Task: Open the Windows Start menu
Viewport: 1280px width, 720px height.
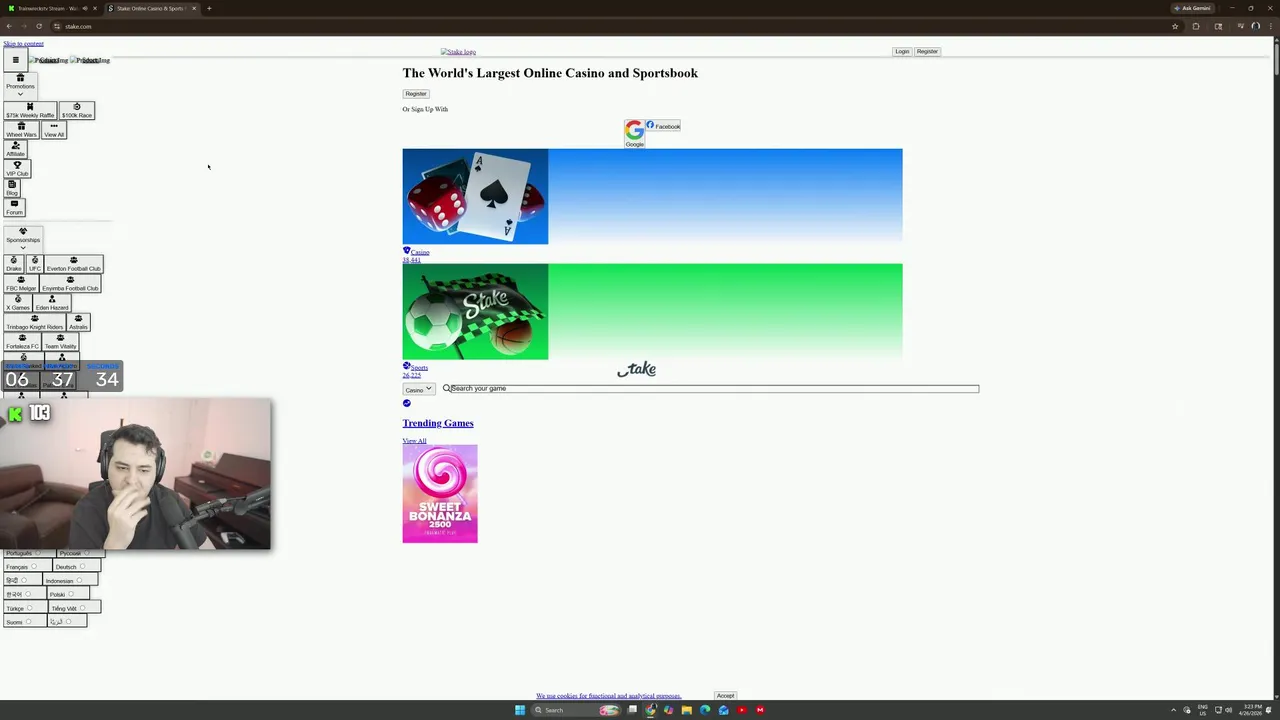Action: tap(520, 710)
